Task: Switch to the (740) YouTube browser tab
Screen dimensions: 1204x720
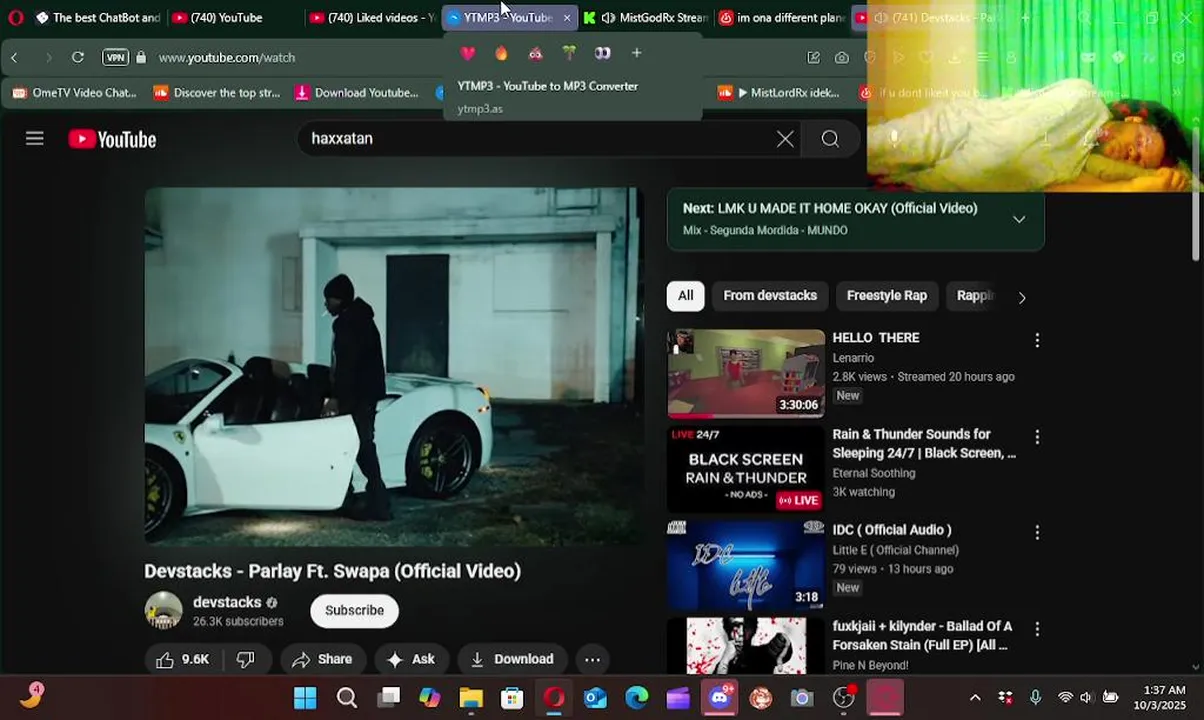Action: [x=230, y=17]
